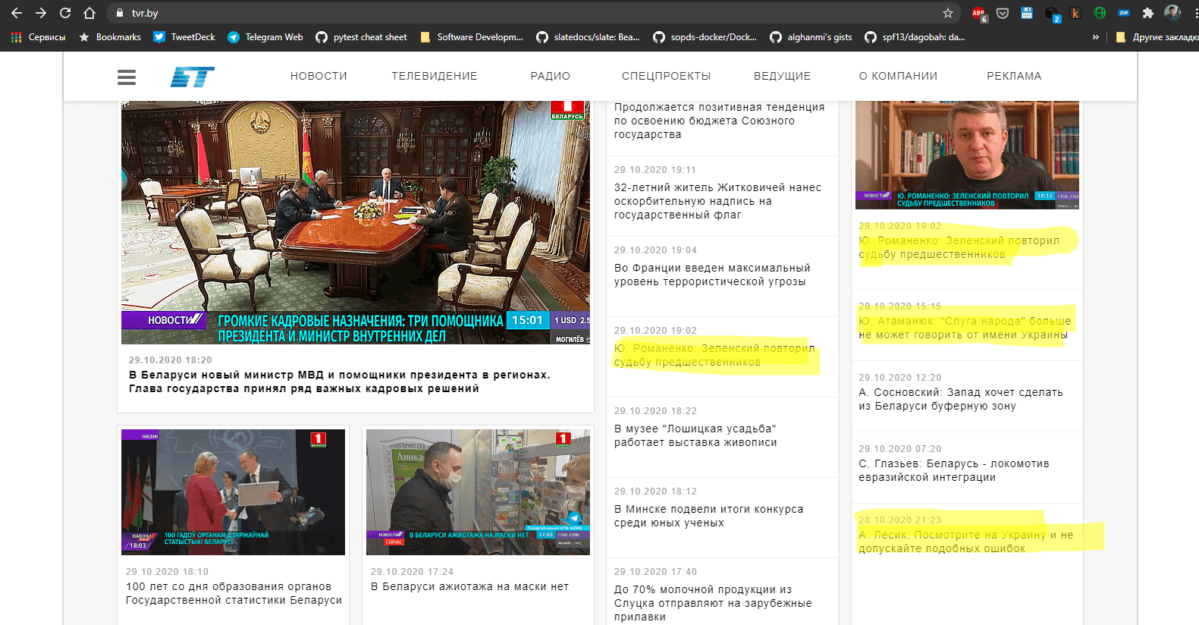
Task: Open the Telegram Web bookmark
Action: (265, 37)
